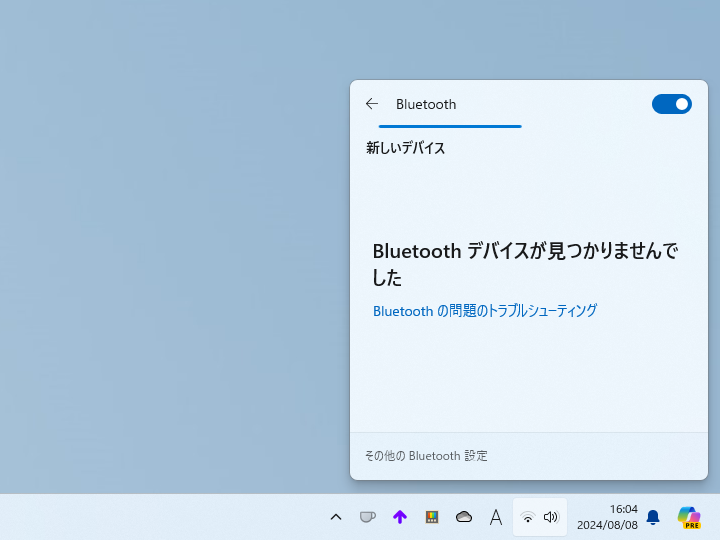The width and height of the screenshot is (720, 540).
Task: Go back using the arrow beside Bluetooth
Action: (372, 104)
